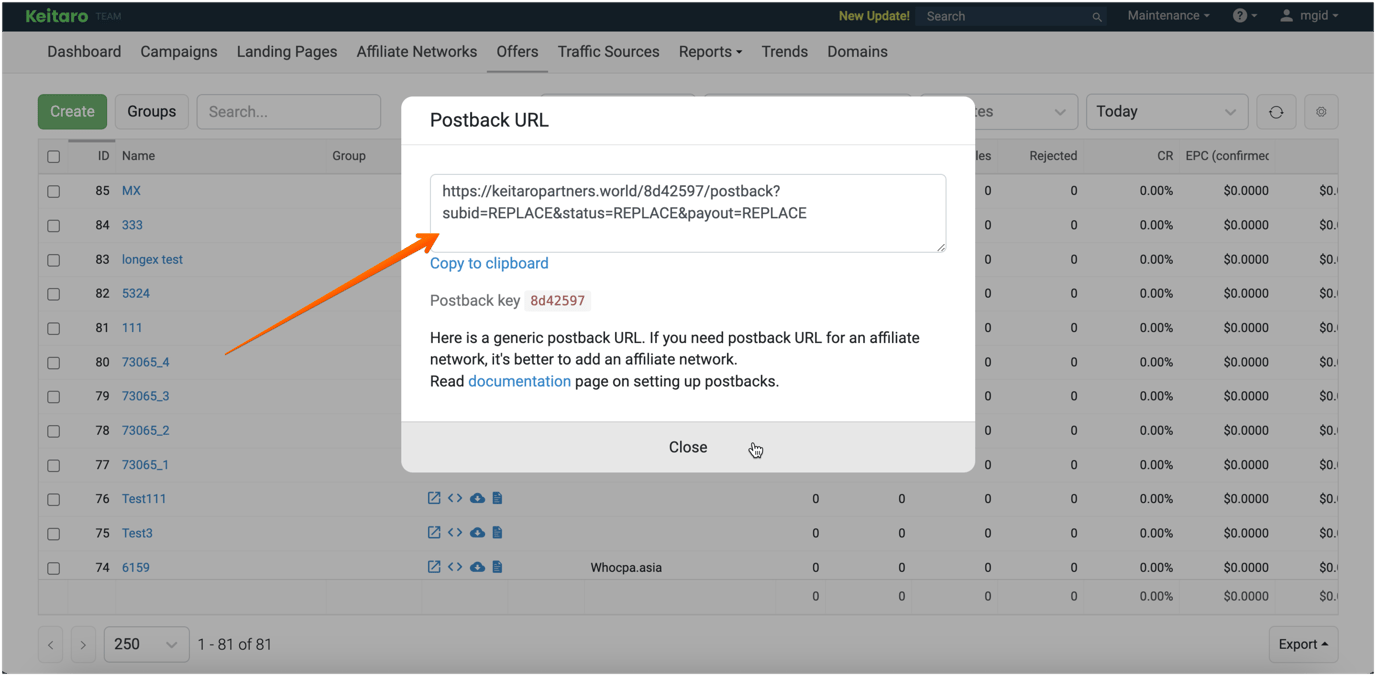
Task: Expand the Reports menu
Action: click(x=710, y=51)
